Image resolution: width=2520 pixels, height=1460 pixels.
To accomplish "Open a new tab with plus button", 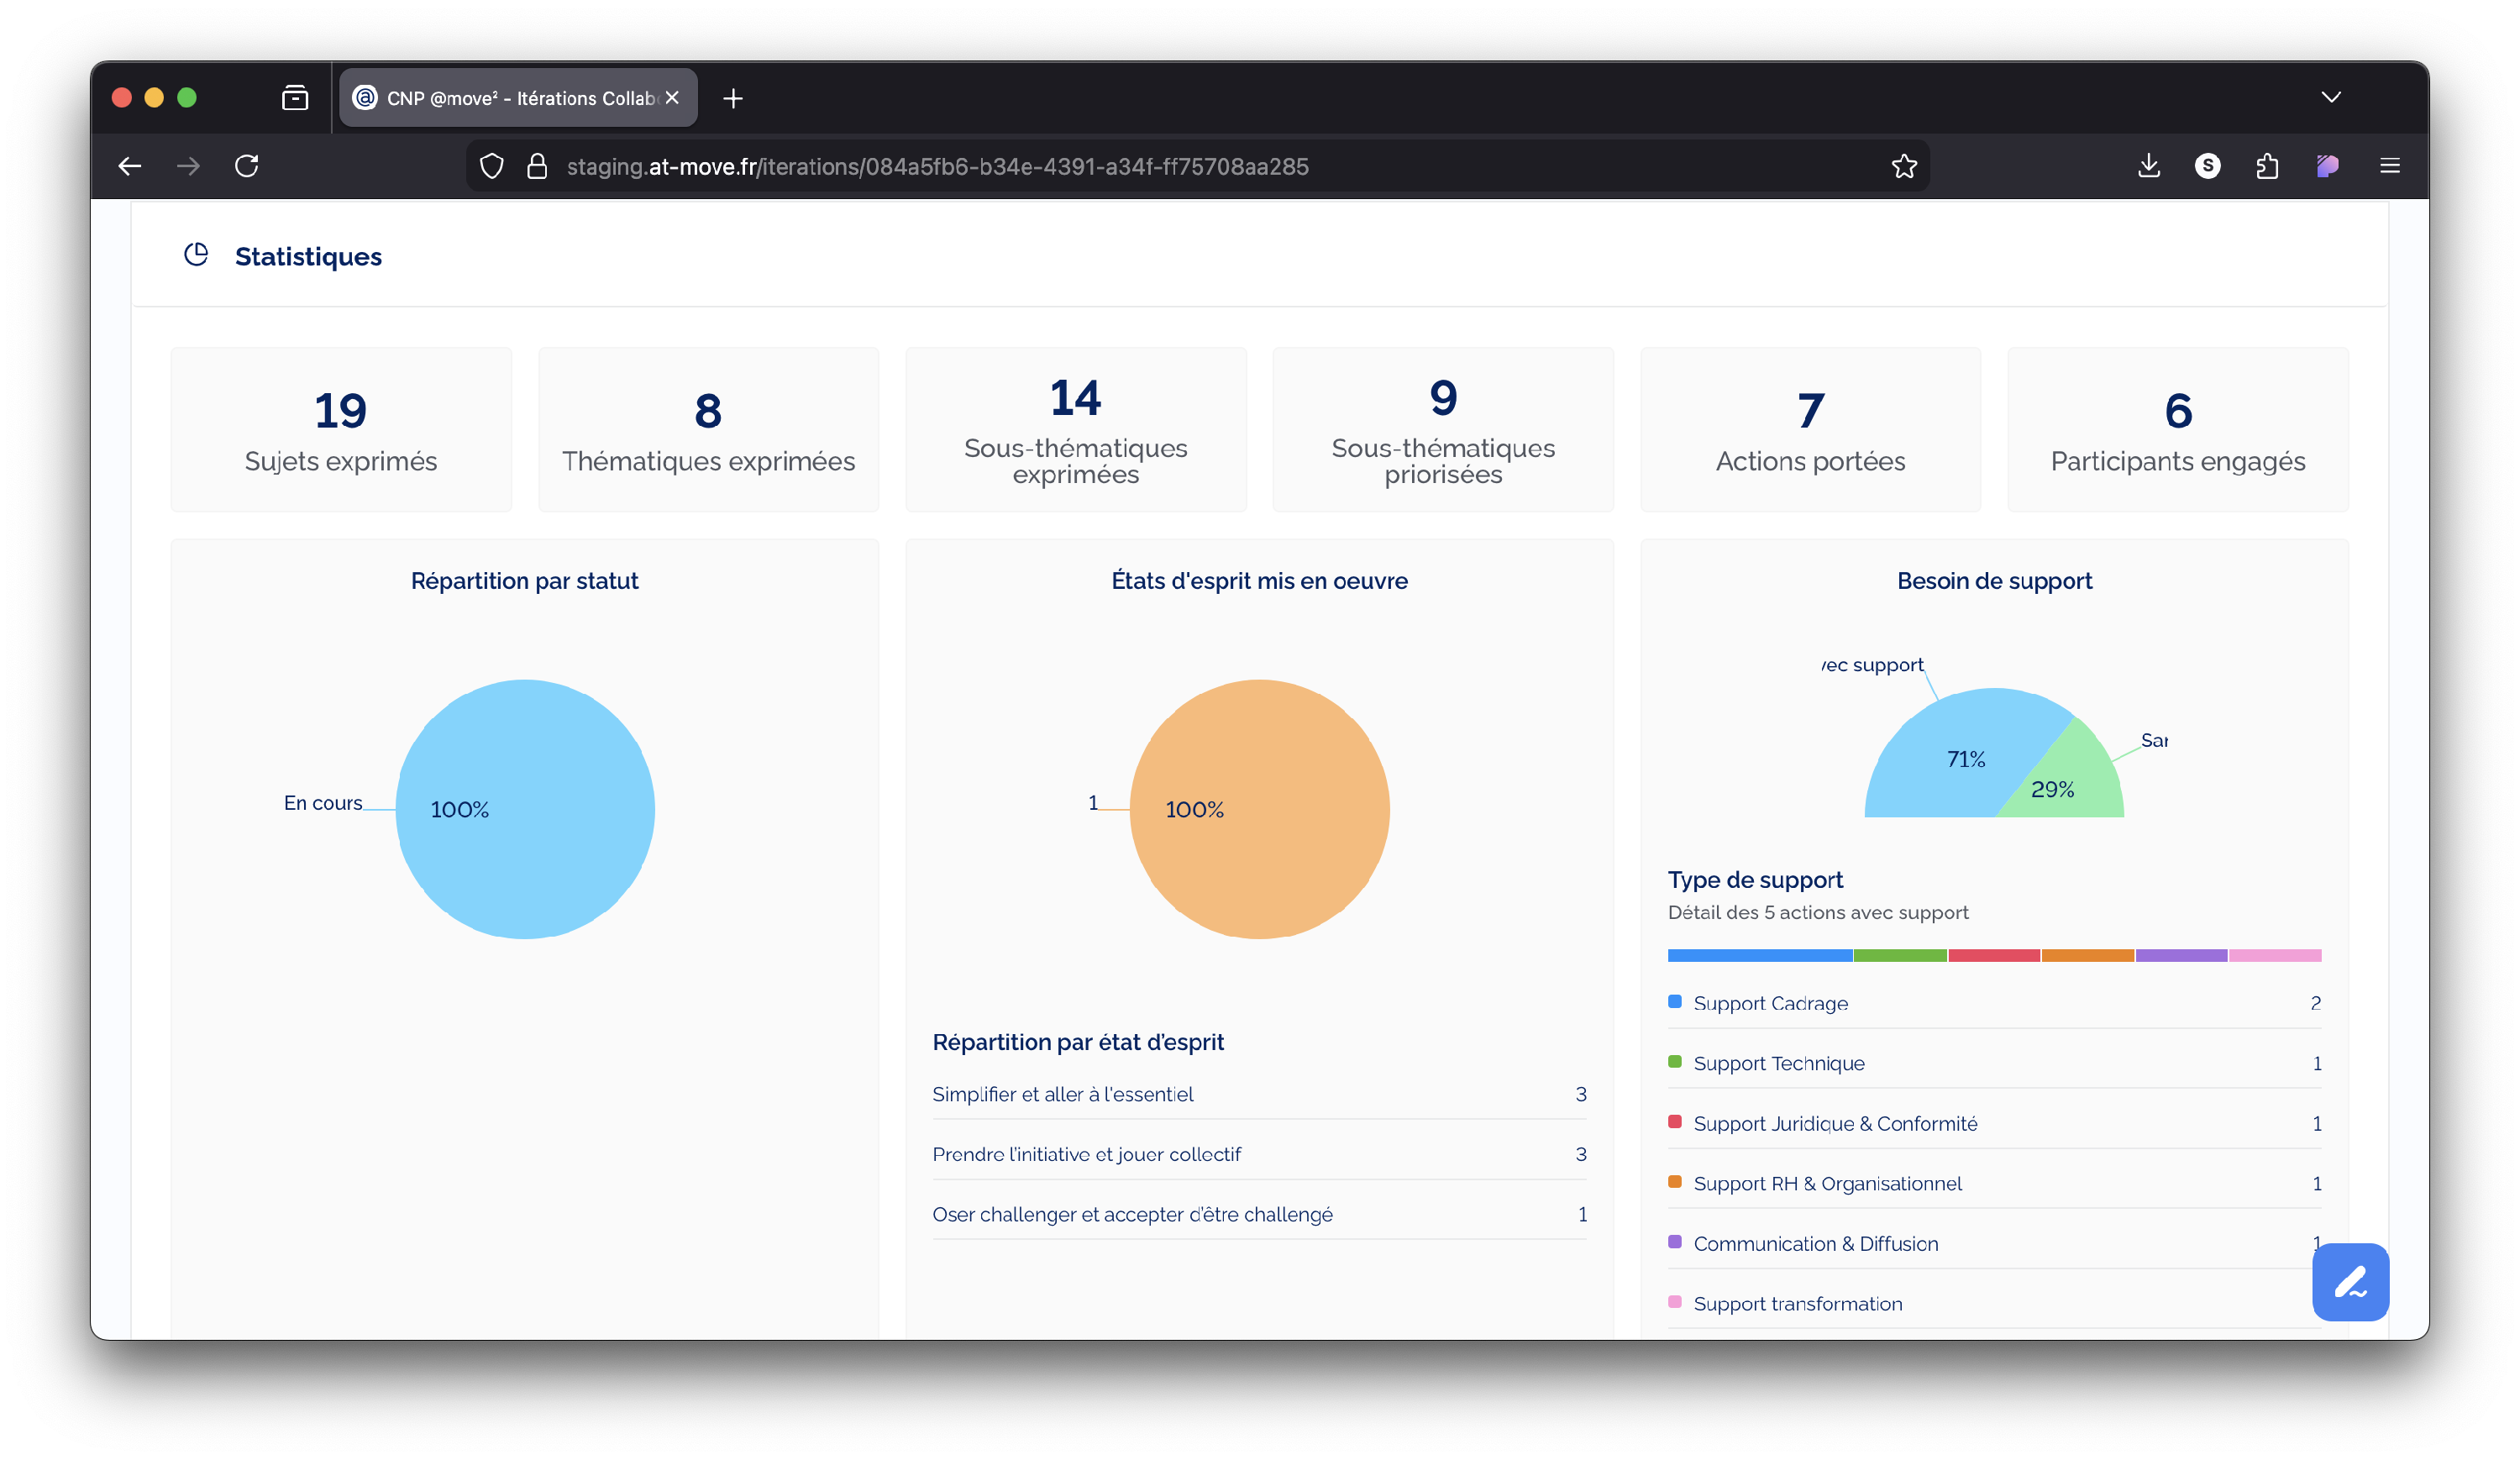I will [733, 98].
